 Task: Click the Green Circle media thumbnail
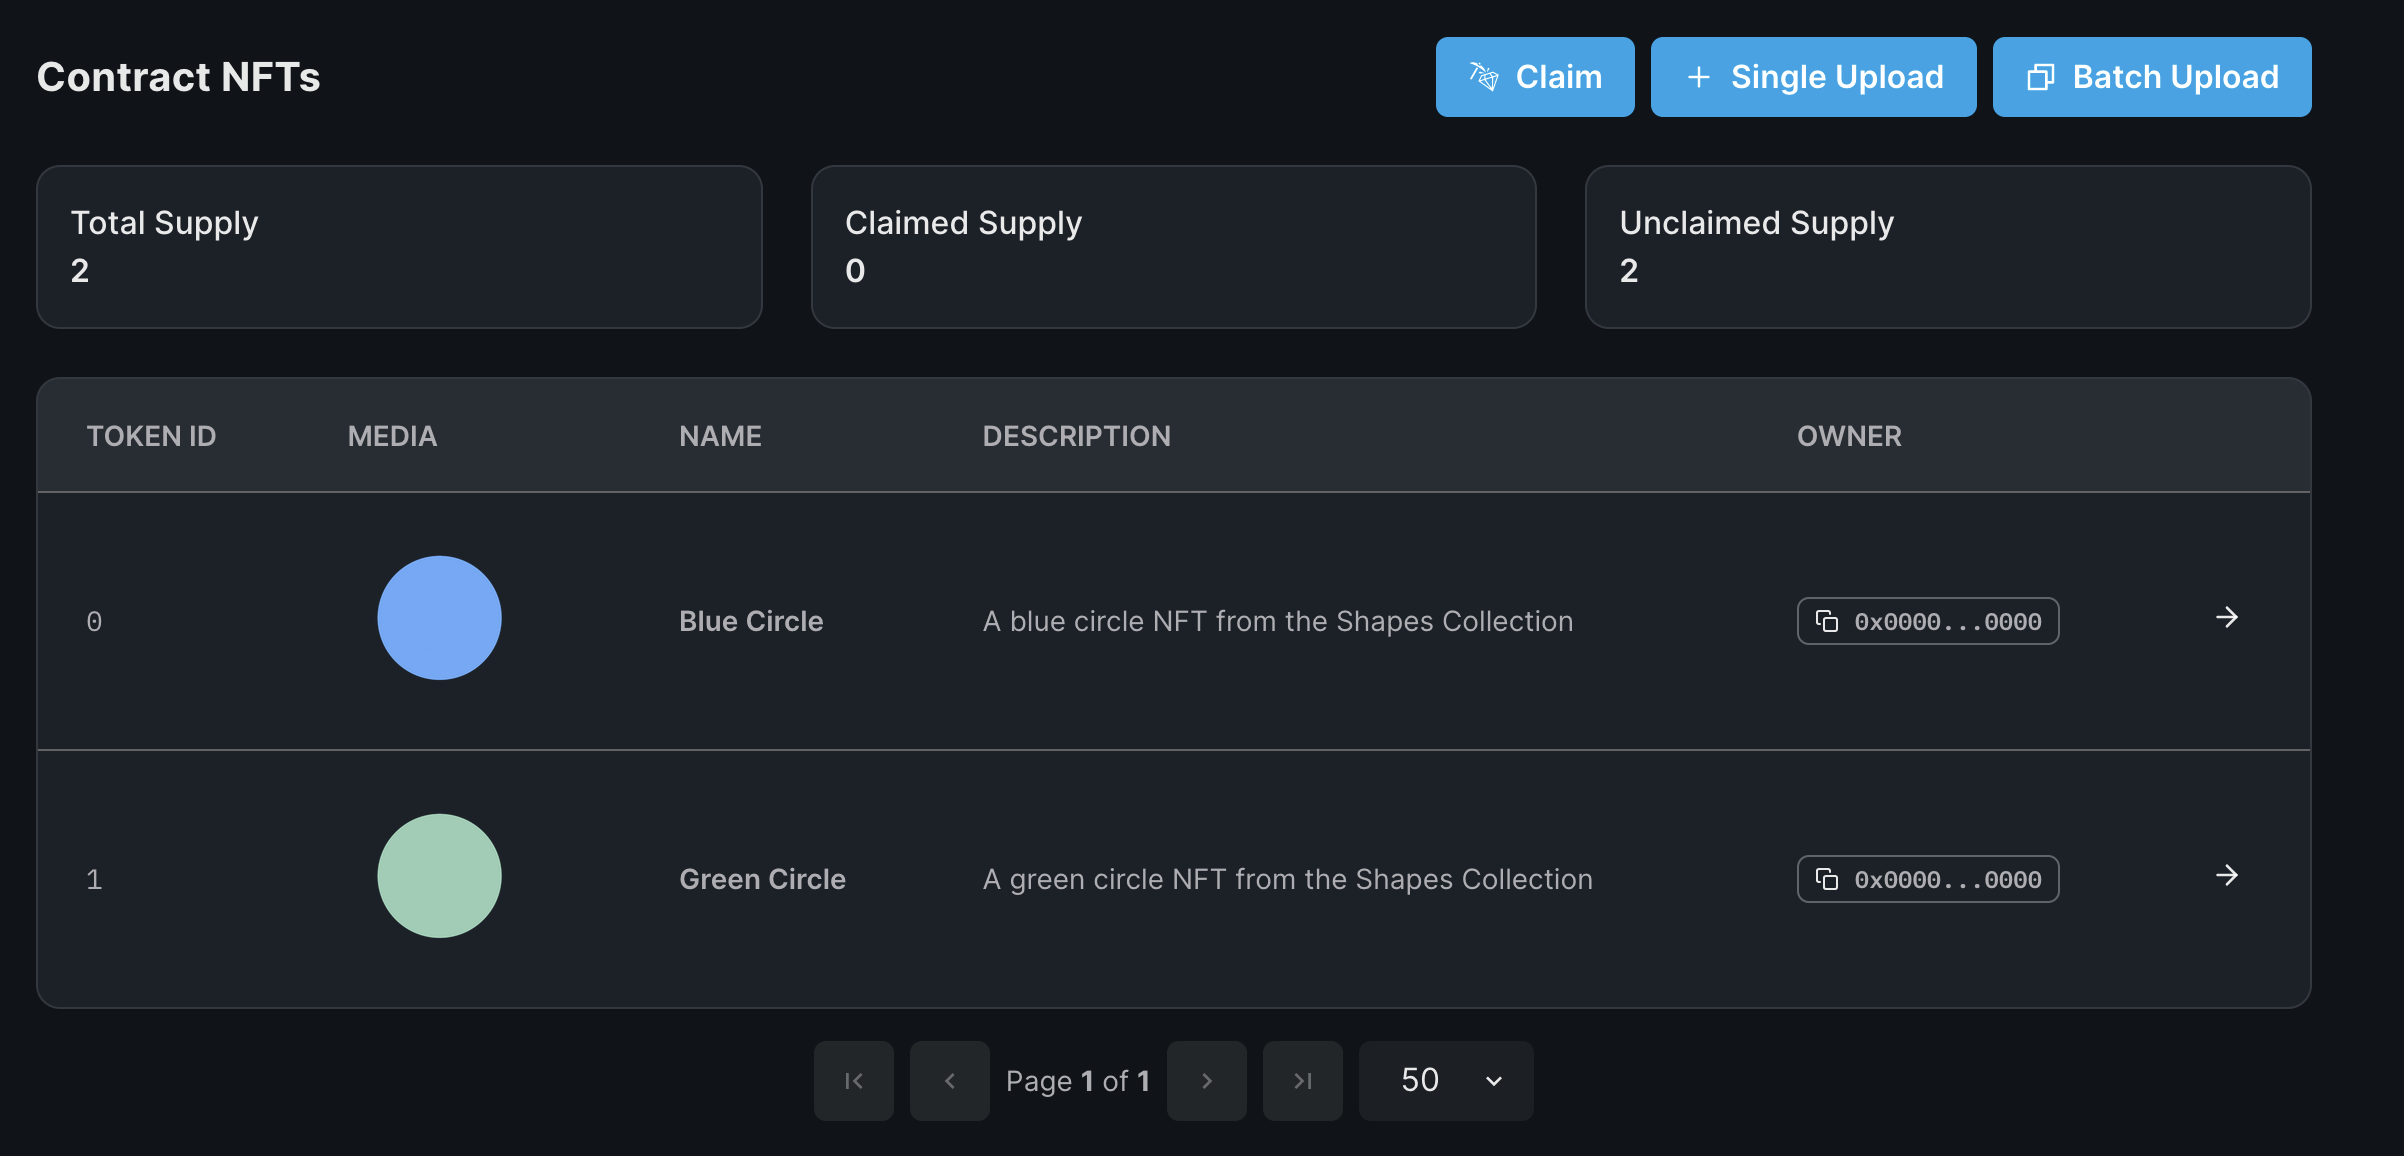tap(439, 876)
